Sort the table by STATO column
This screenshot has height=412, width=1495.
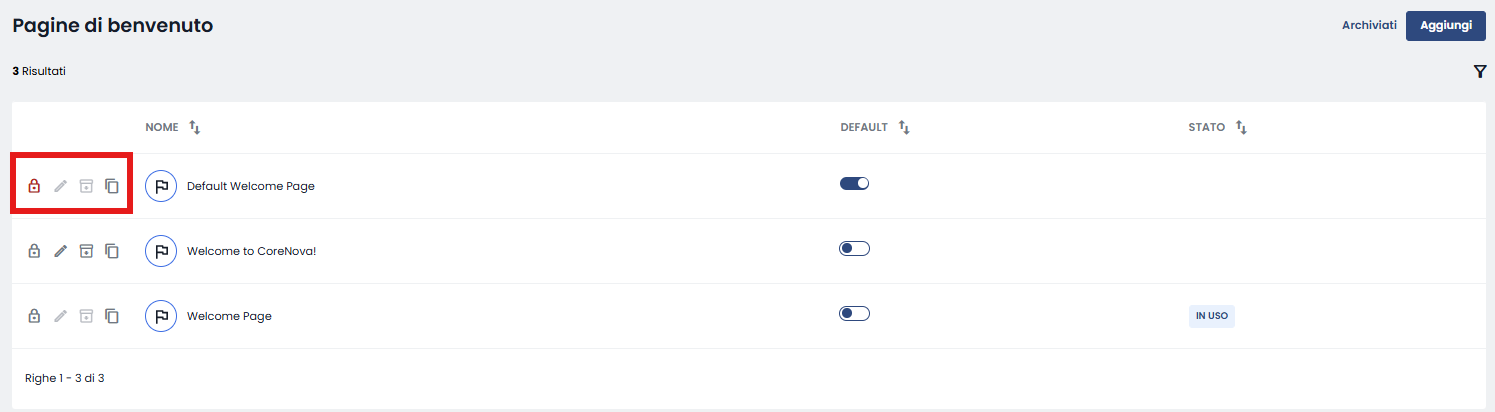pos(1242,128)
